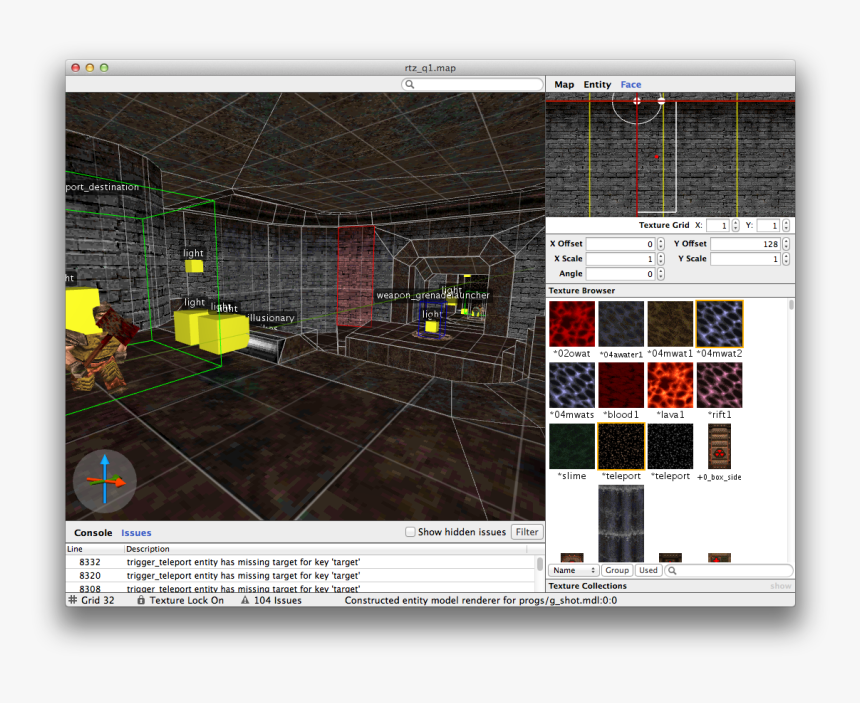This screenshot has height=703, width=860.
Task: Click the Grid 32 status entry
Action: (91, 600)
